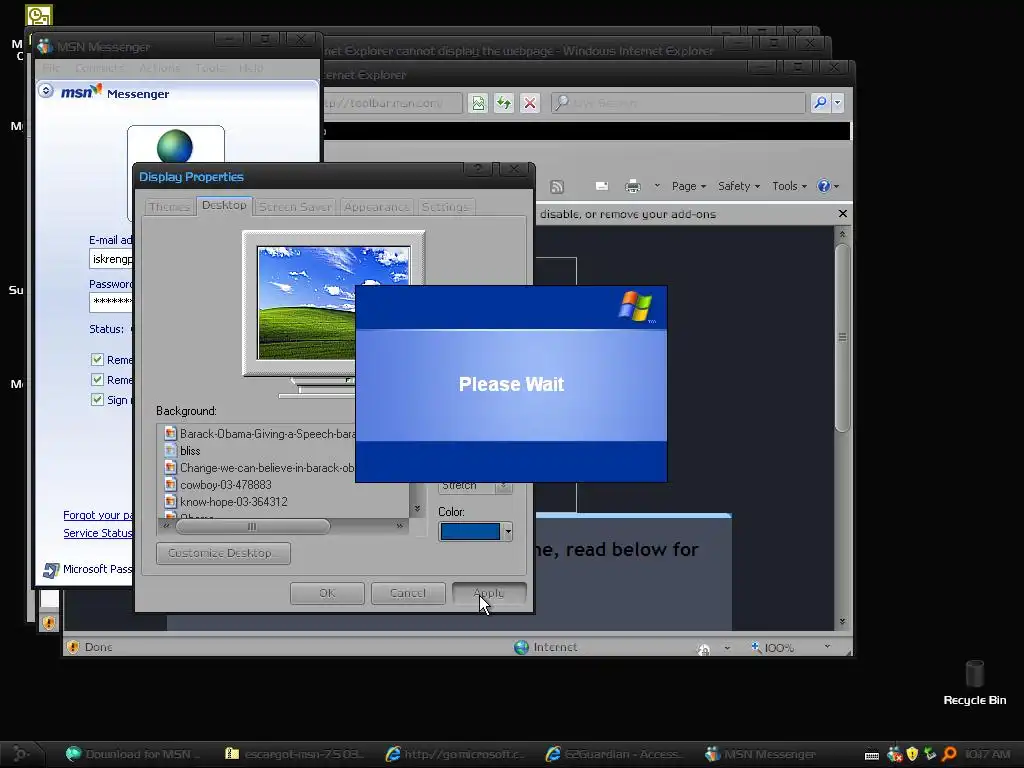The width and height of the screenshot is (1024, 768).
Task: Click the yellow shield tray icon
Action: pyautogui.click(x=912, y=754)
